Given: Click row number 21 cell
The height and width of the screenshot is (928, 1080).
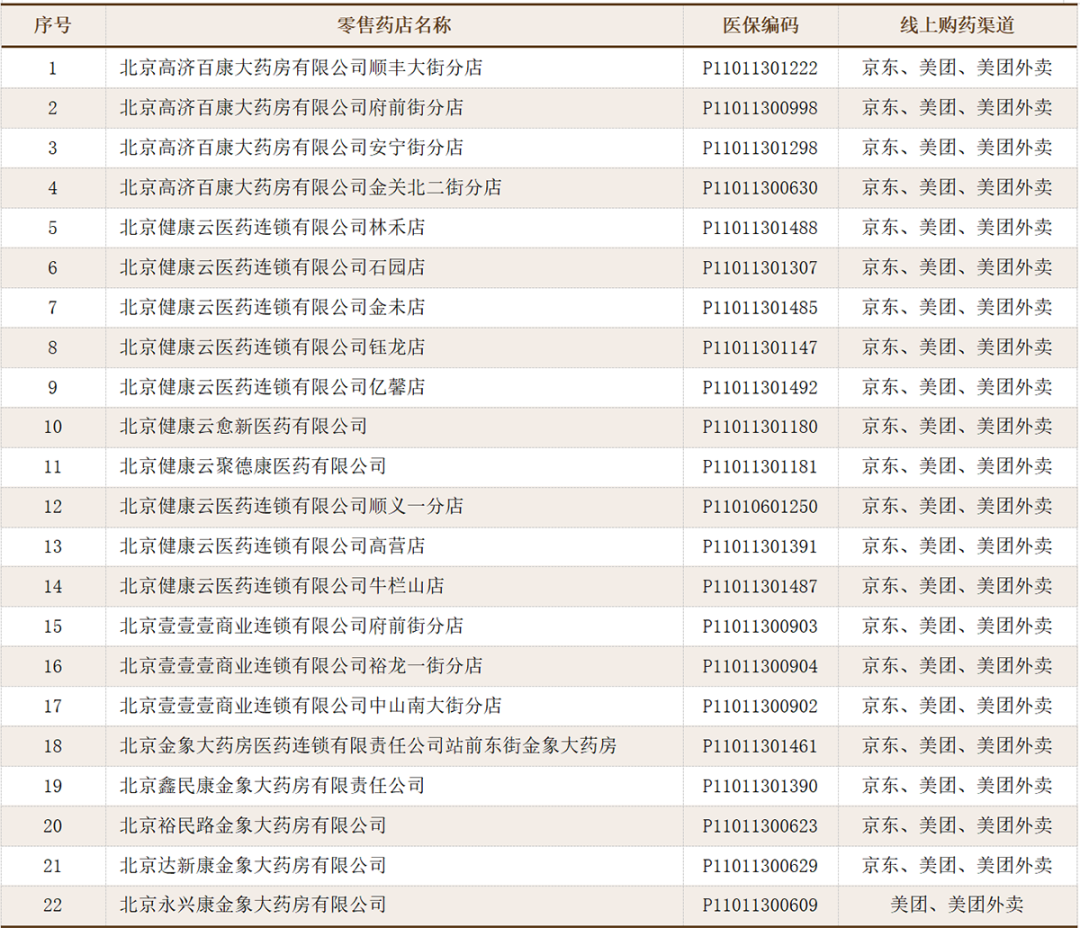Looking at the screenshot, I should tap(53, 865).
